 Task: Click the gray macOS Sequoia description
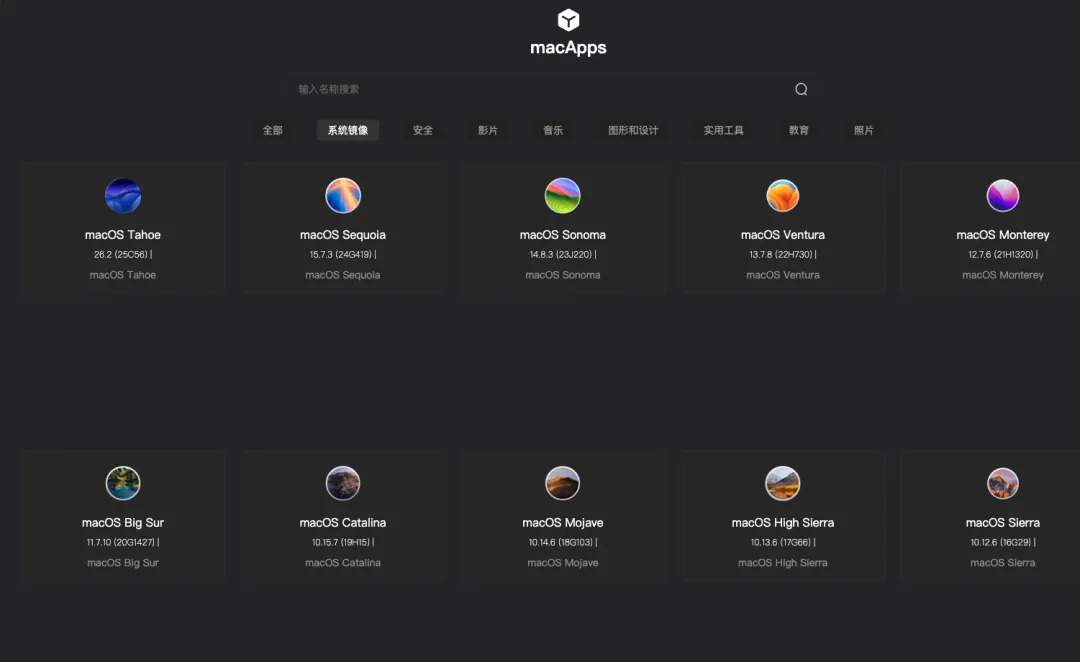(343, 275)
